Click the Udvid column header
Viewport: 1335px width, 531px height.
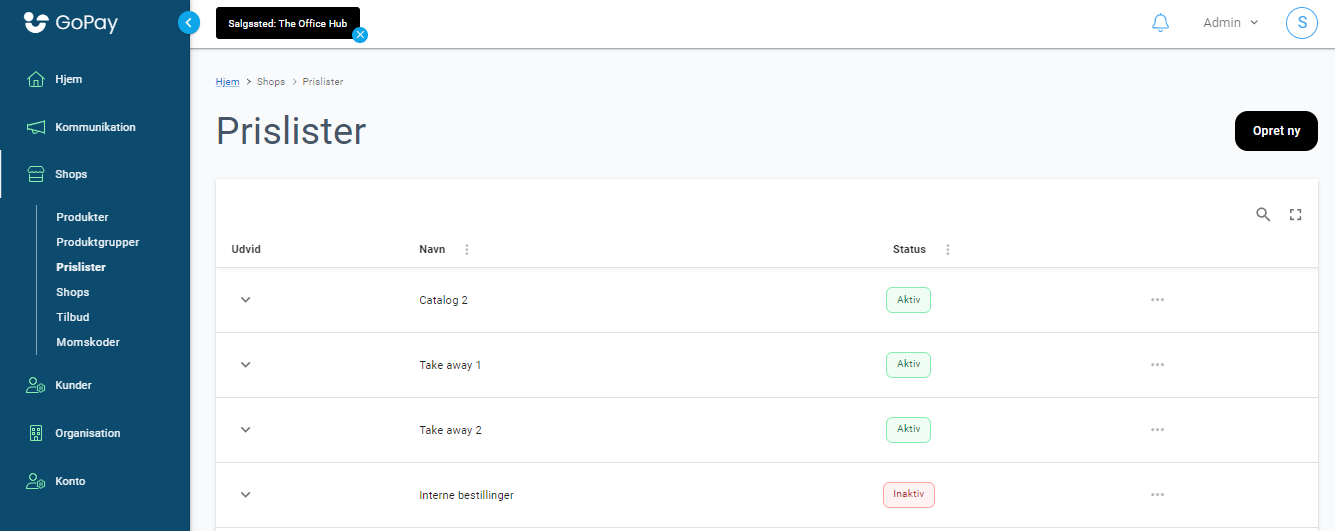(x=246, y=250)
